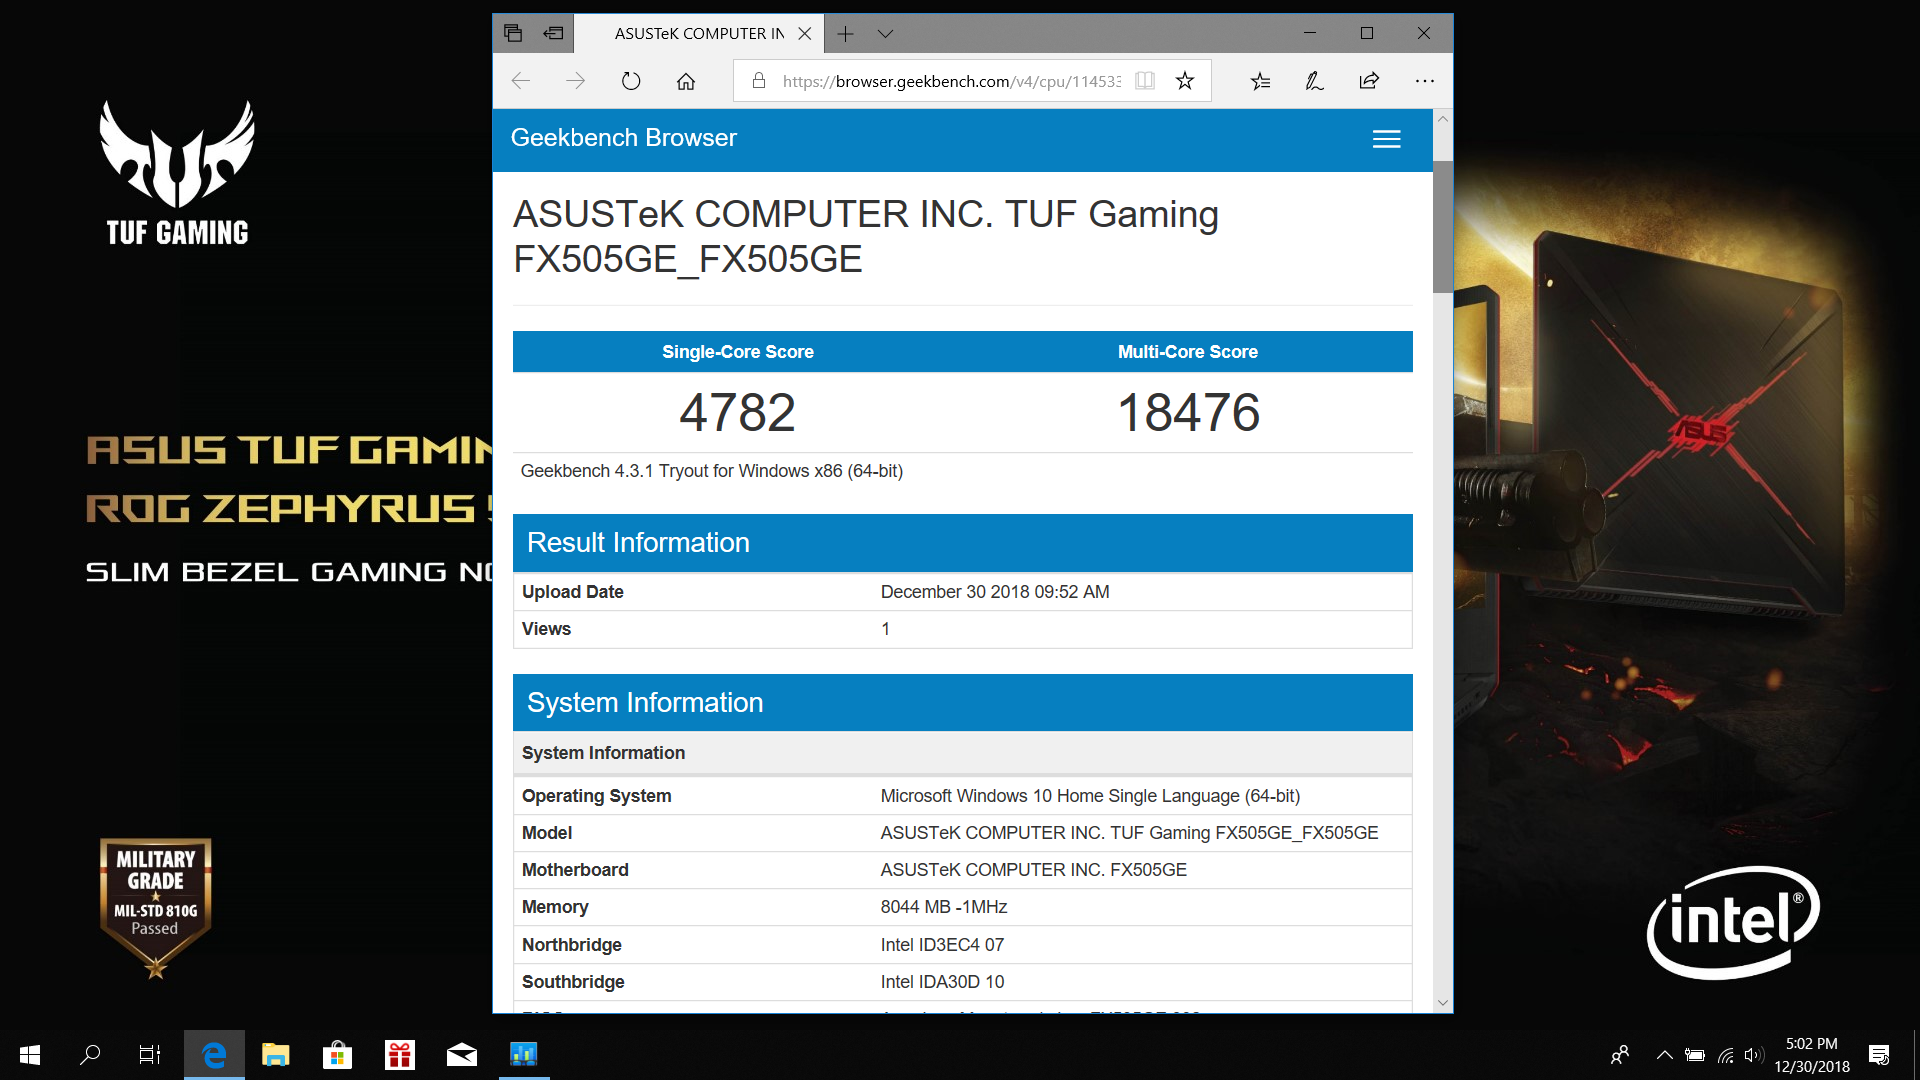1920x1080 pixels.
Task: Open the Geekbench hamburger menu
Action: [1386, 139]
